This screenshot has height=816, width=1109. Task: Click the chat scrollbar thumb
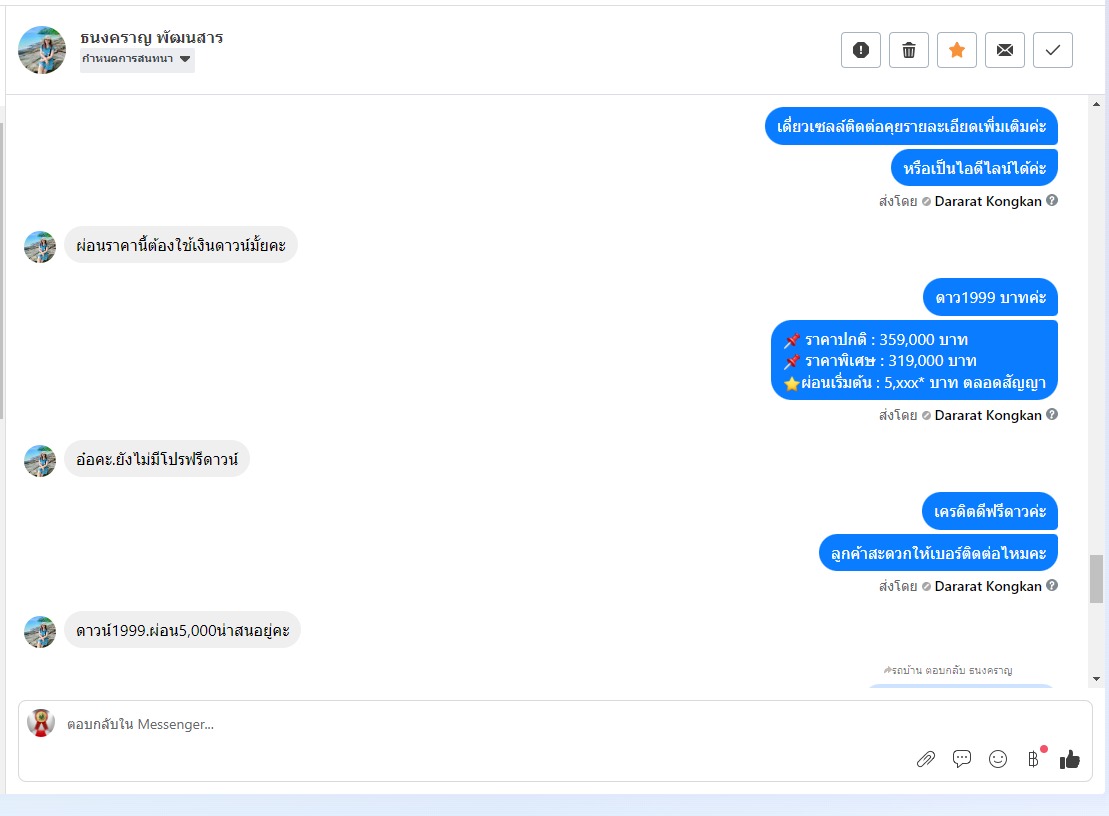tap(1096, 579)
